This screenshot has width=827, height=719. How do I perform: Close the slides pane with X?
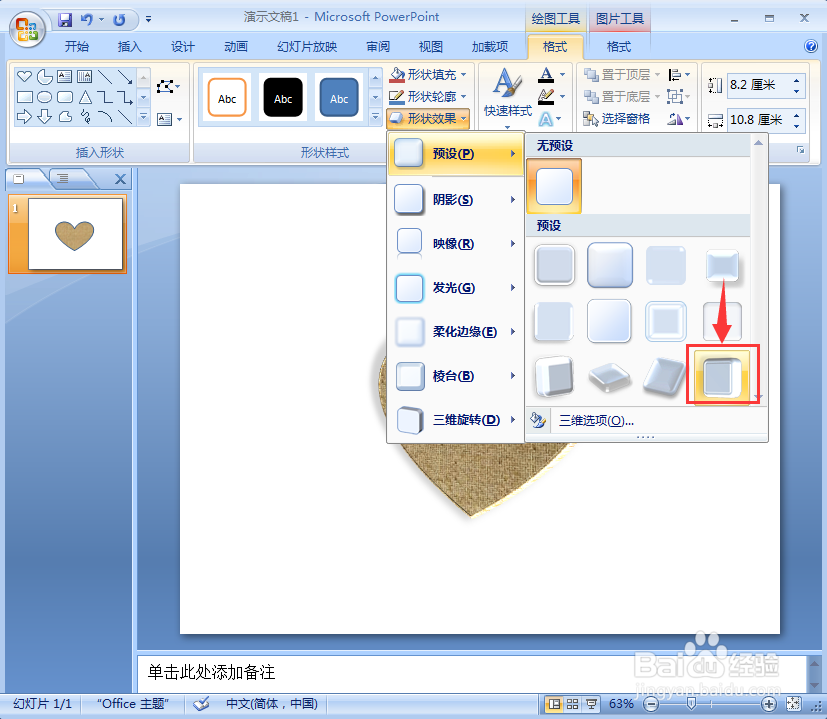click(120, 179)
